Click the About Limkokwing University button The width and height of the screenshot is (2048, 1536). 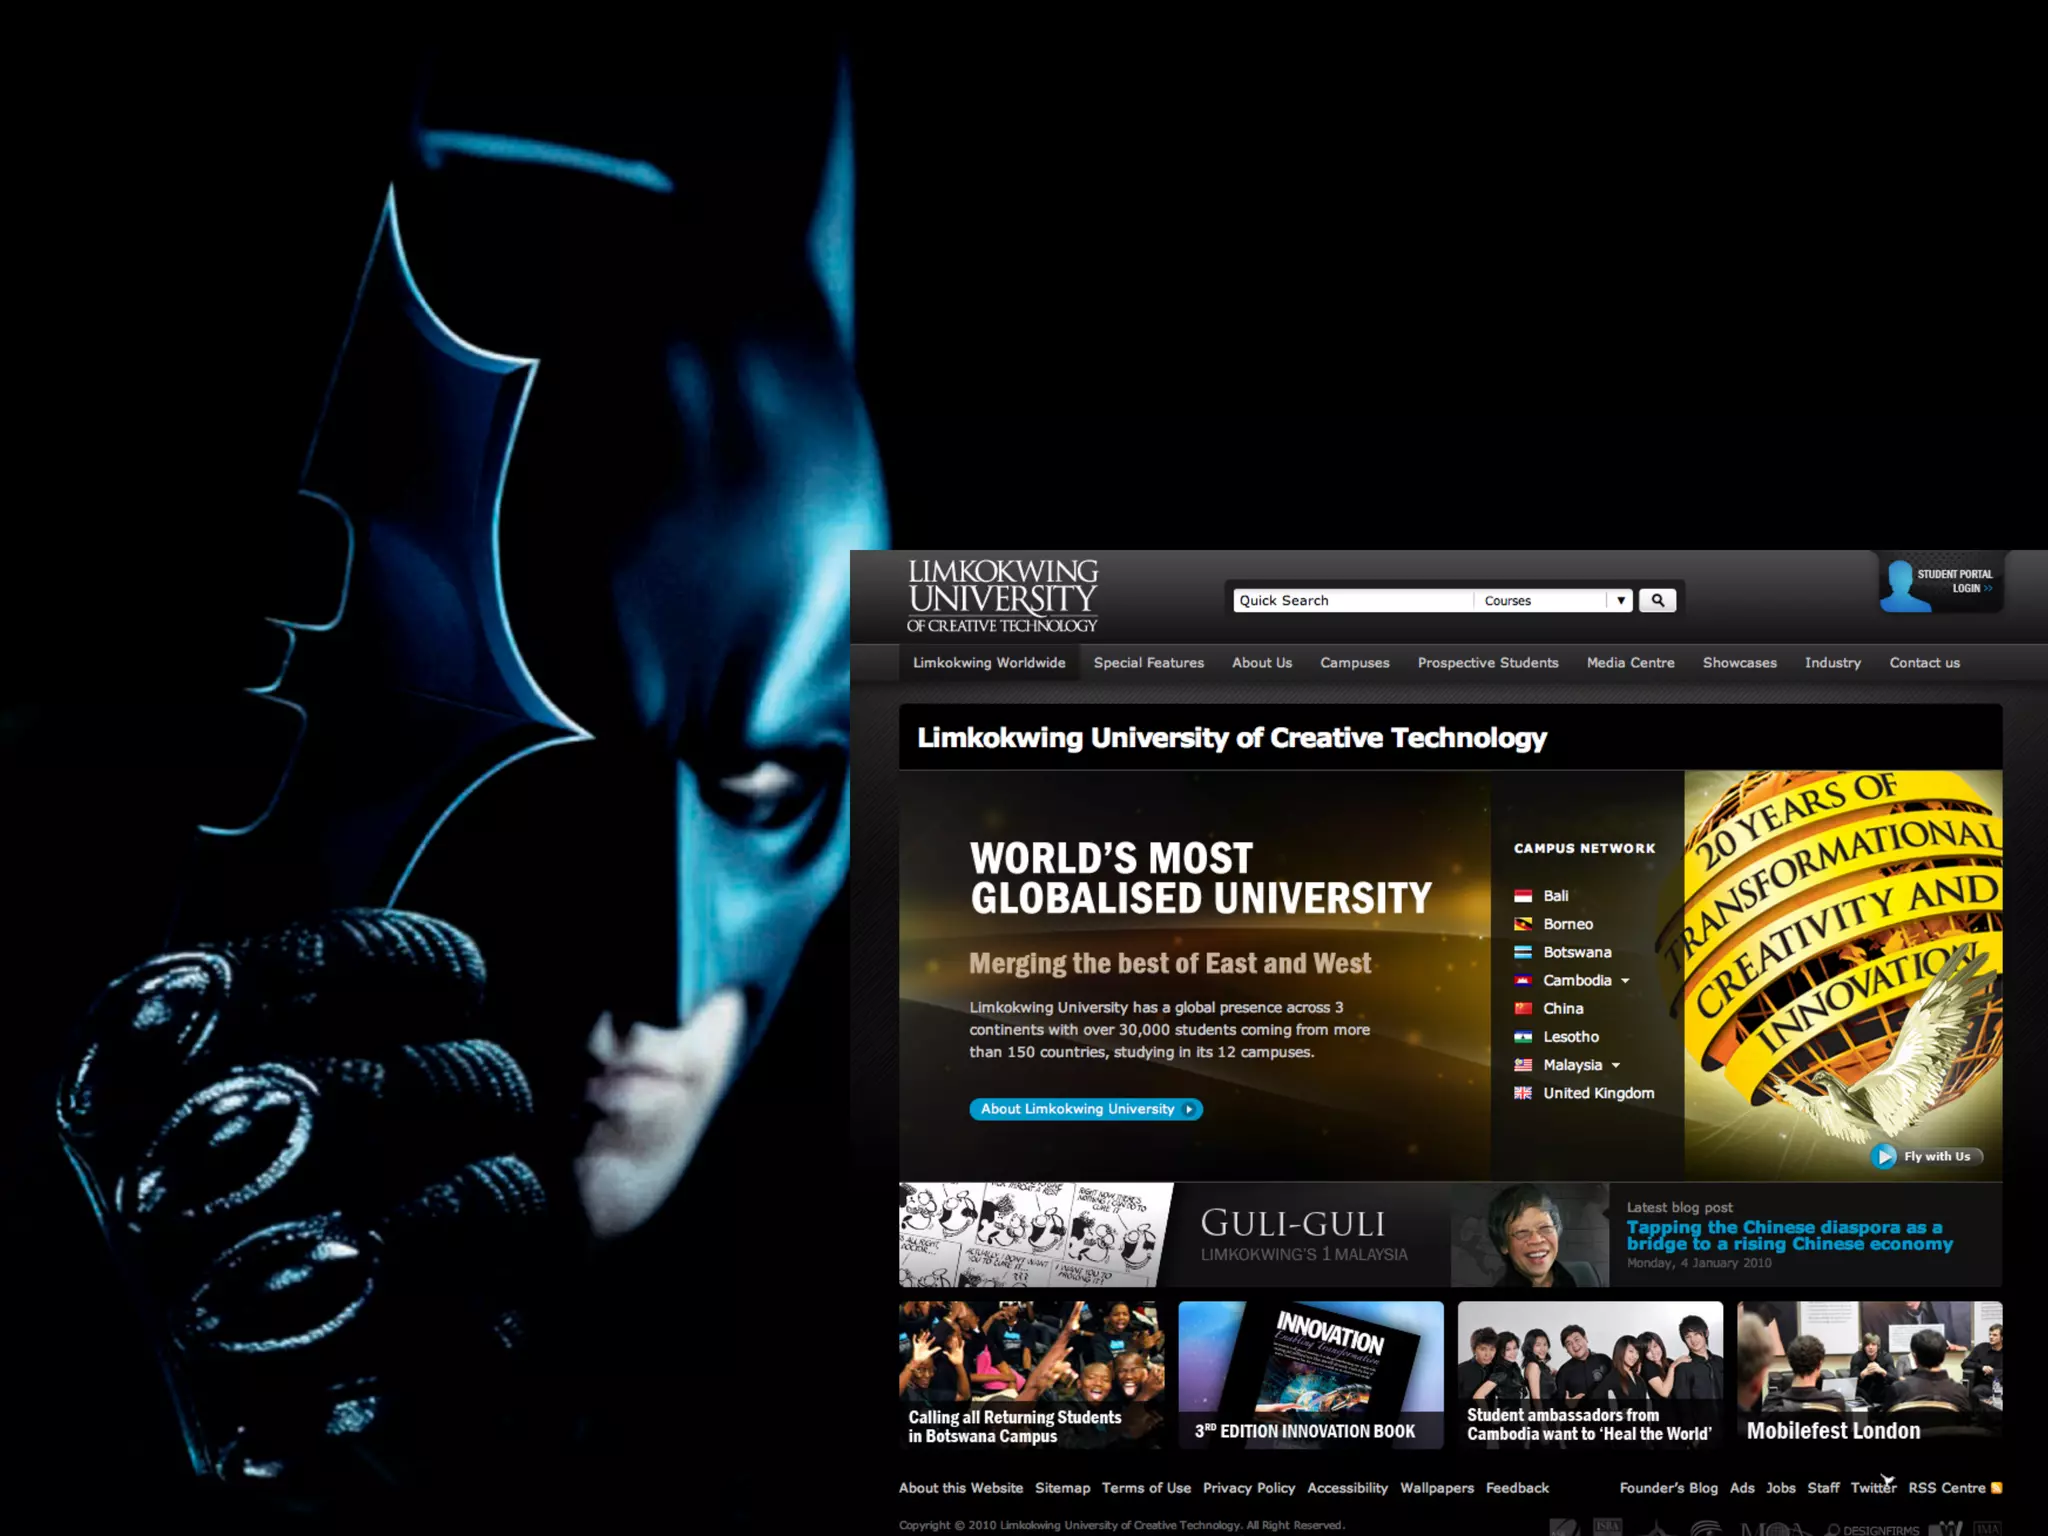pos(1085,1109)
